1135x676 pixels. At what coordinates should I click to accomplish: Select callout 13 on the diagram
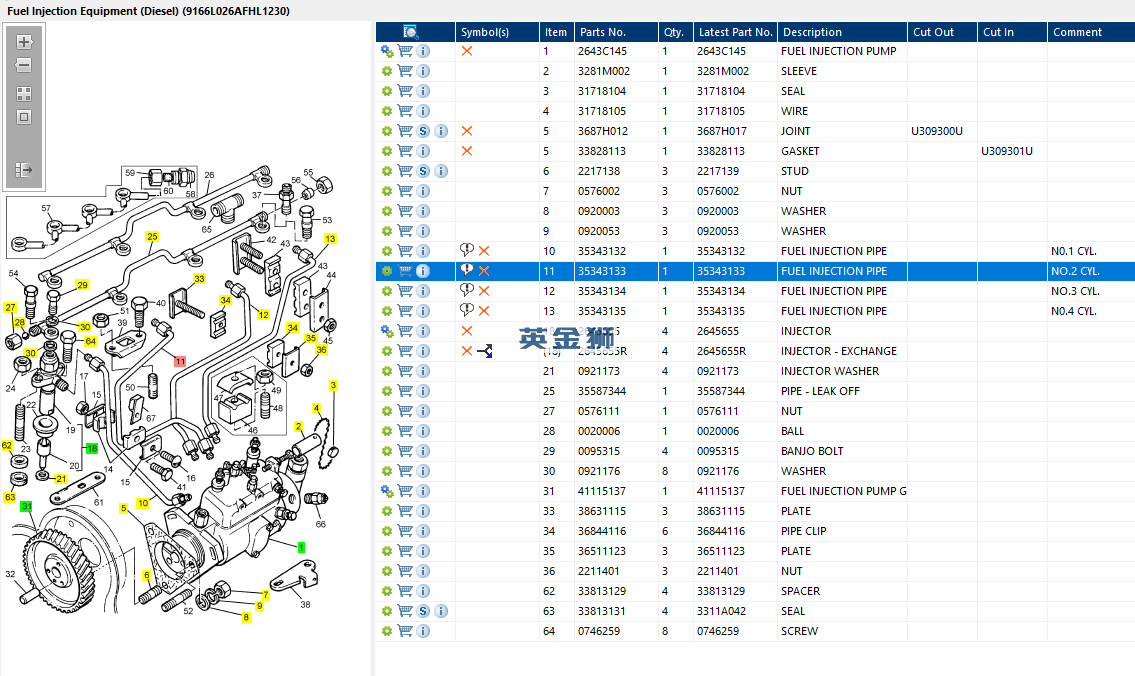[x=330, y=239]
